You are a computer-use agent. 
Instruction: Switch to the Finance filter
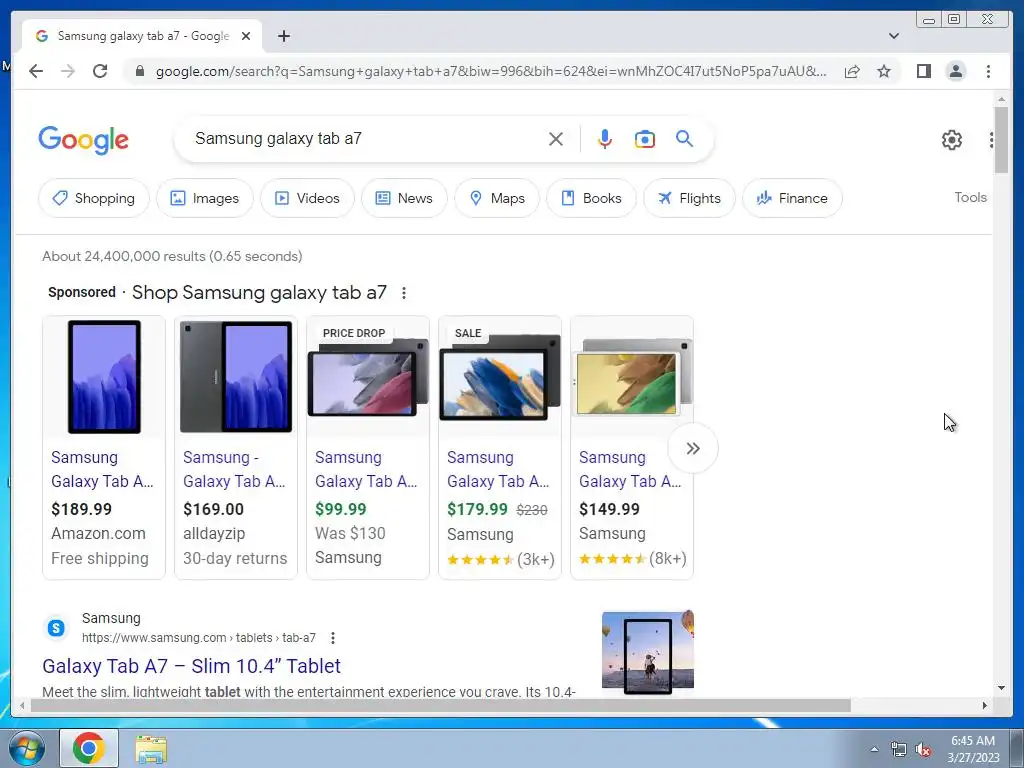coord(792,198)
